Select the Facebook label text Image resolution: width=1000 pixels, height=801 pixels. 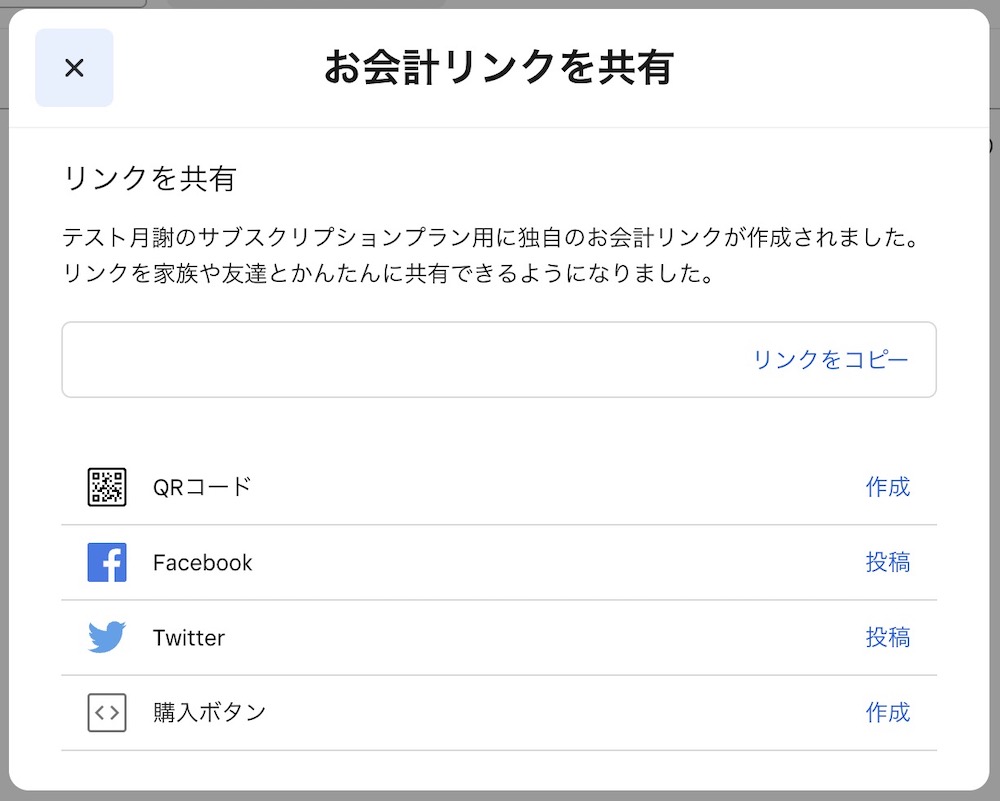[202, 562]
